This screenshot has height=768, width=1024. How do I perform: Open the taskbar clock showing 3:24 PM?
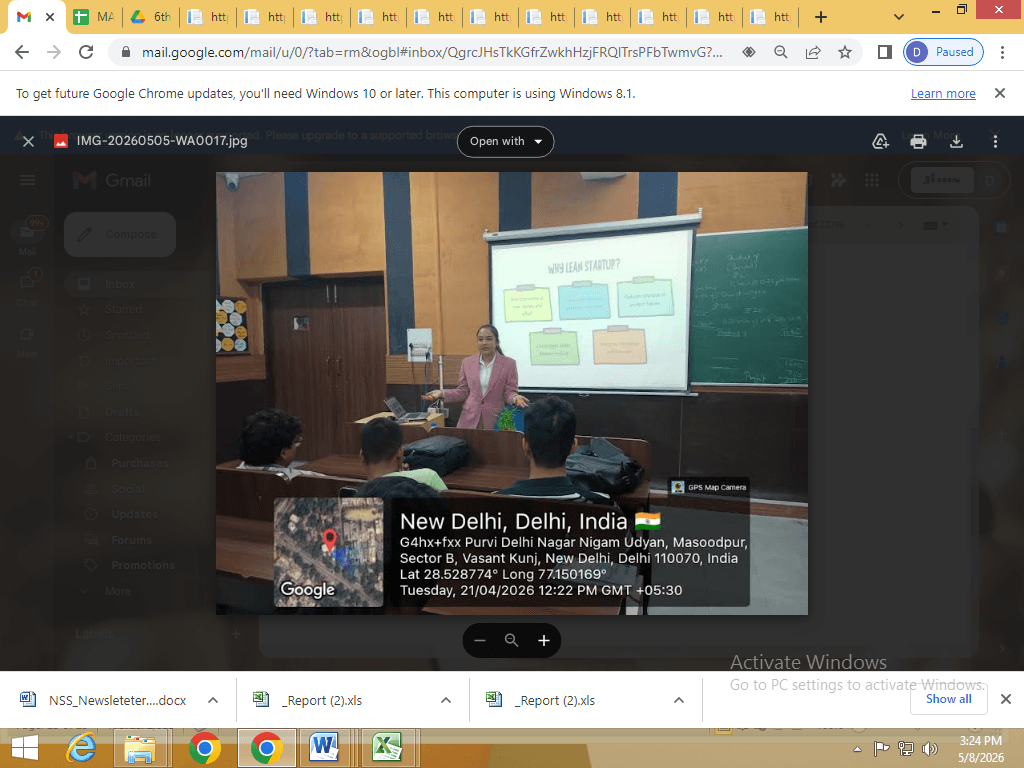pyautogui.click(x=980, y=749)
